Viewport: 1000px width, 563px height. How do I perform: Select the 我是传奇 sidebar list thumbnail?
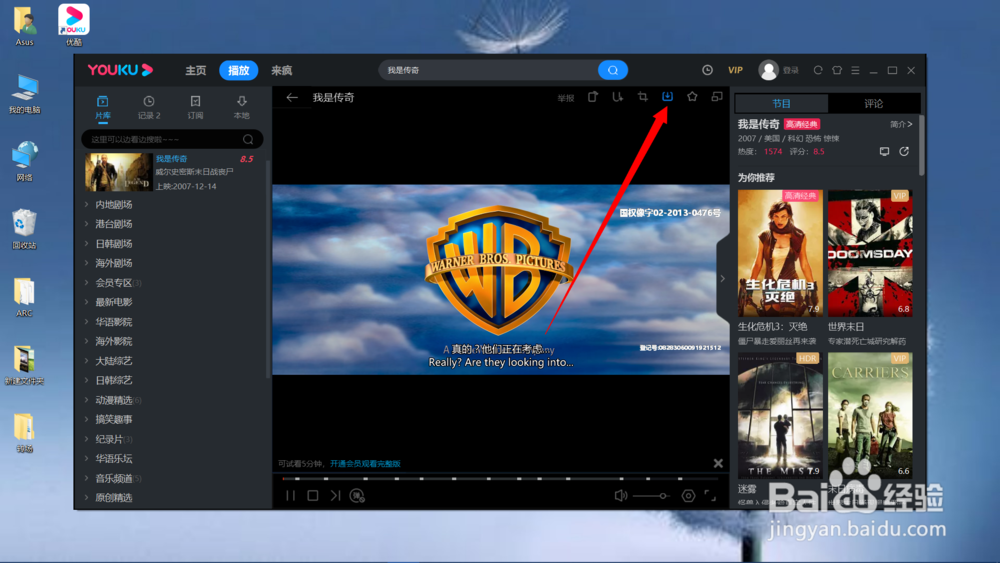pyautogui.click(x=119, y=172)
